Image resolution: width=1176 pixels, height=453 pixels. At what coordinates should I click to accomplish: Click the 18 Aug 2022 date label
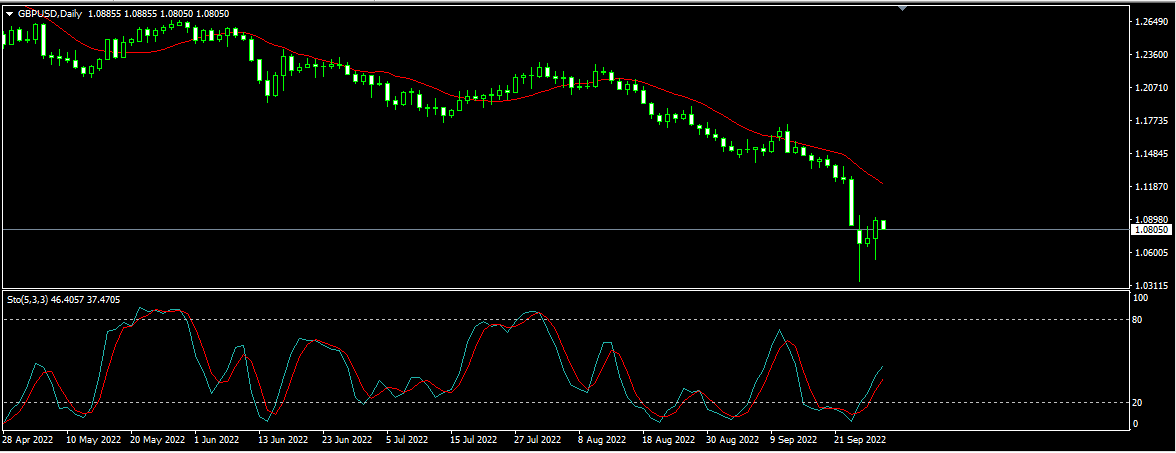(668, 440)
